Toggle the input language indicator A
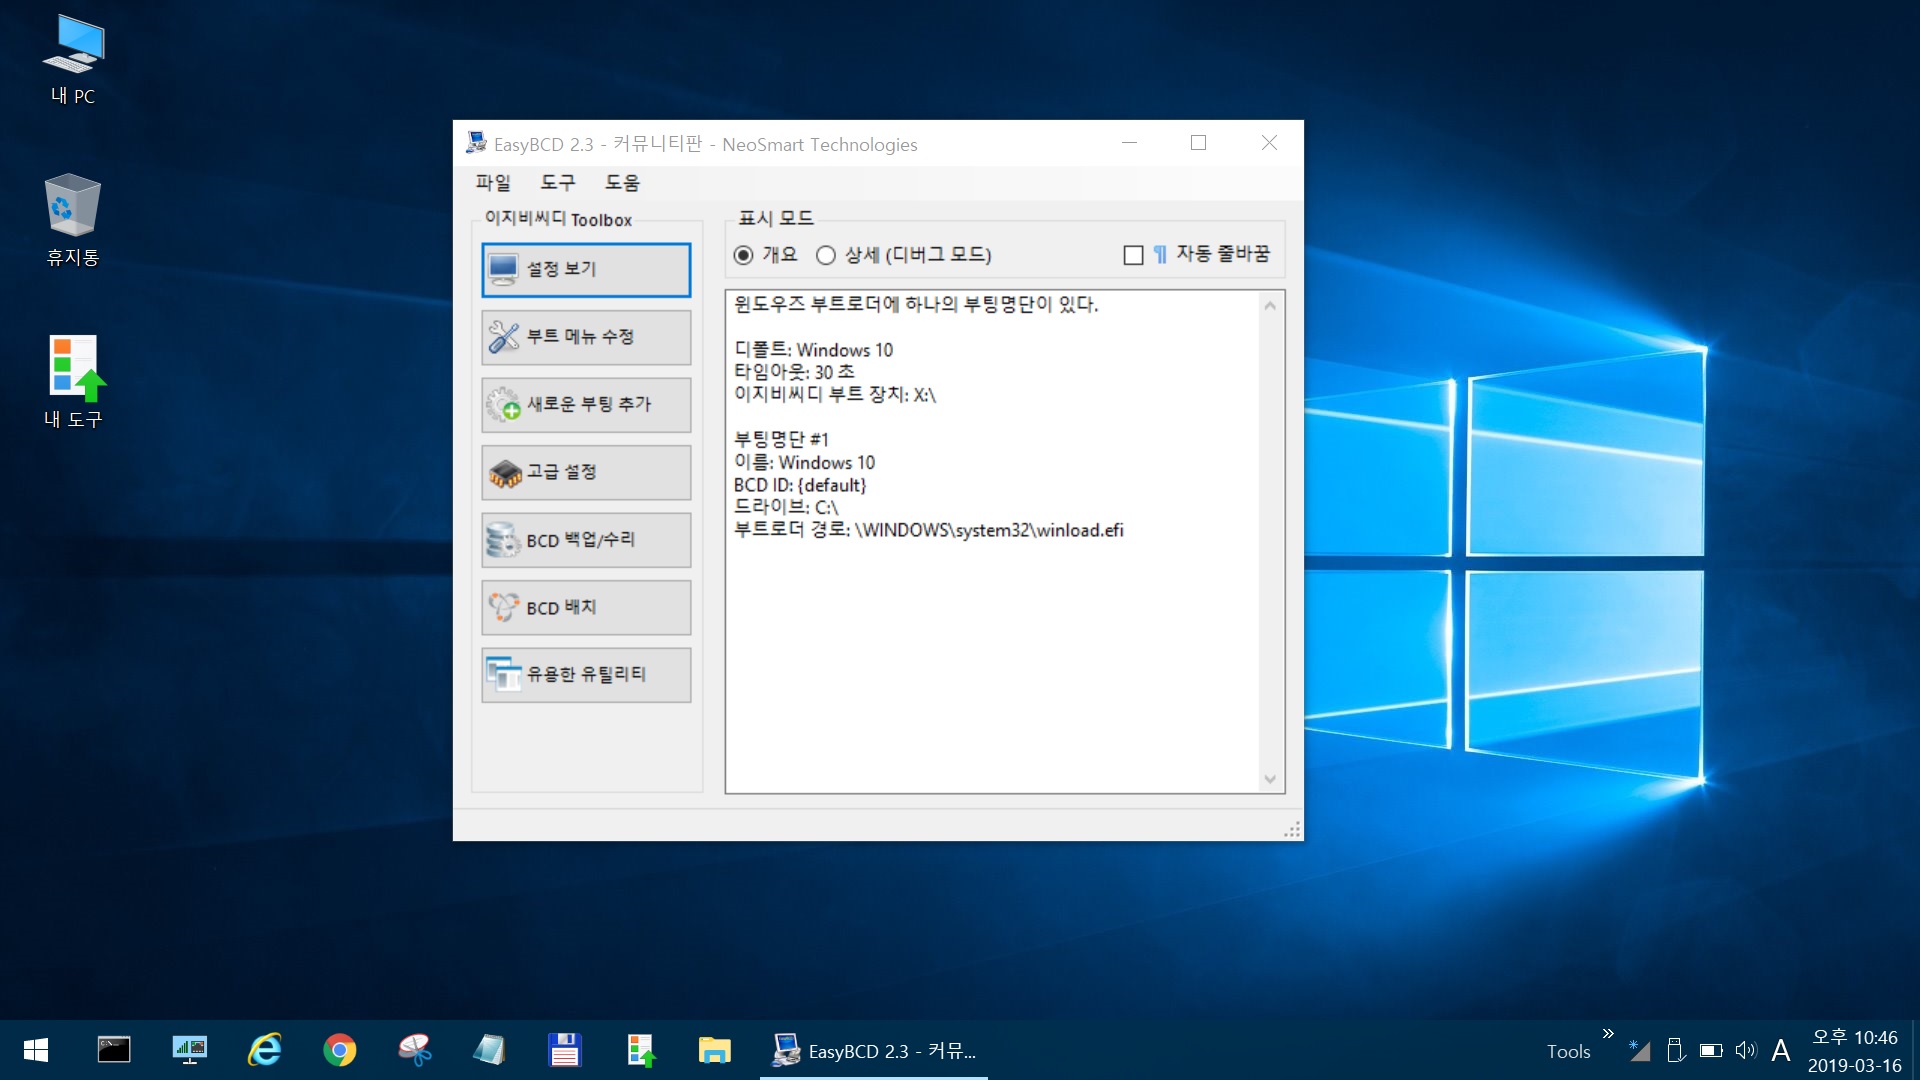This screenshot has height=1080, width=1920. [x=1781, y=1050]
